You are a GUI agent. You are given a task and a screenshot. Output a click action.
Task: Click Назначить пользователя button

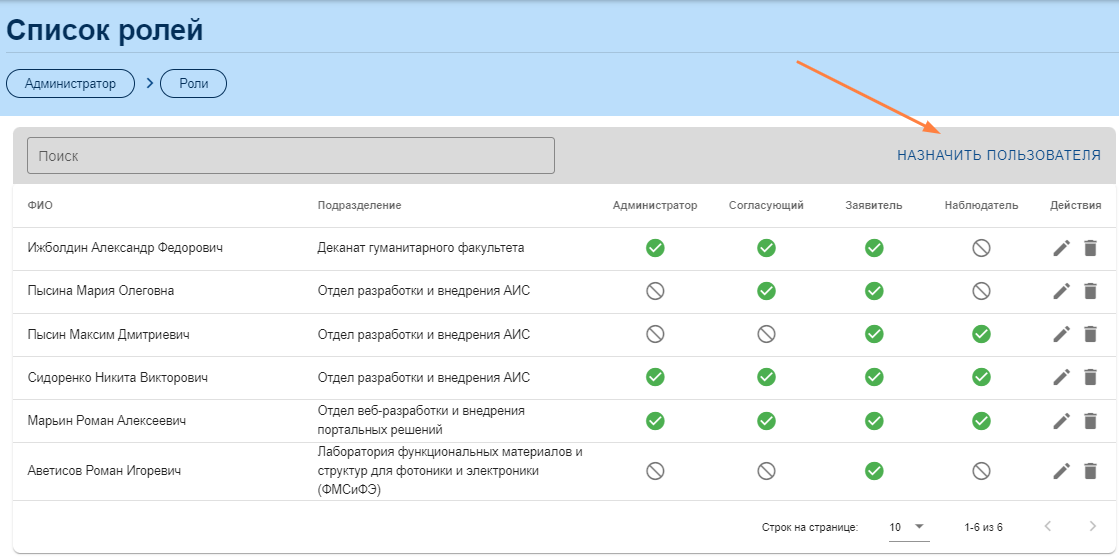coord(998,155)
